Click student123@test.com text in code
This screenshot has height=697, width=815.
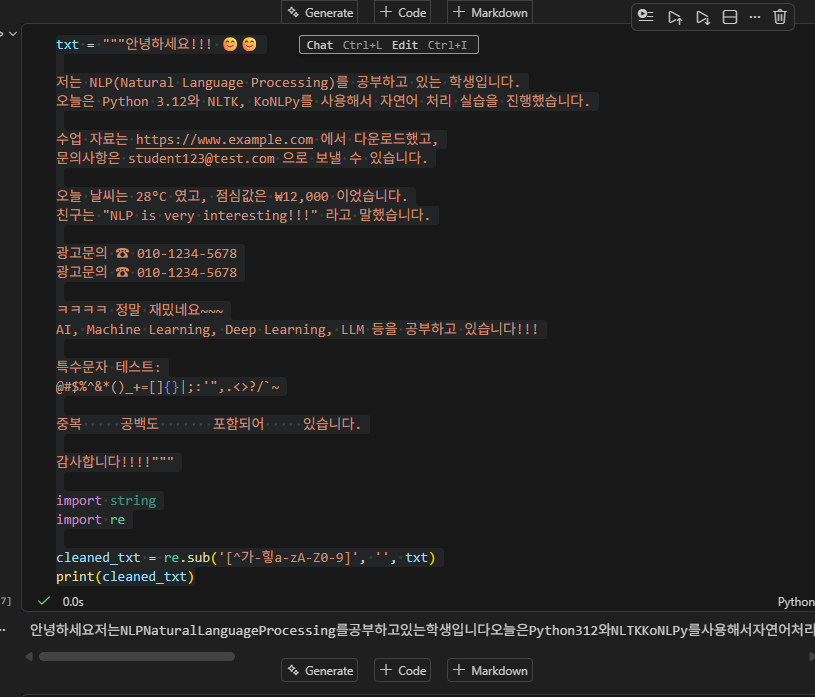point(201,158)
